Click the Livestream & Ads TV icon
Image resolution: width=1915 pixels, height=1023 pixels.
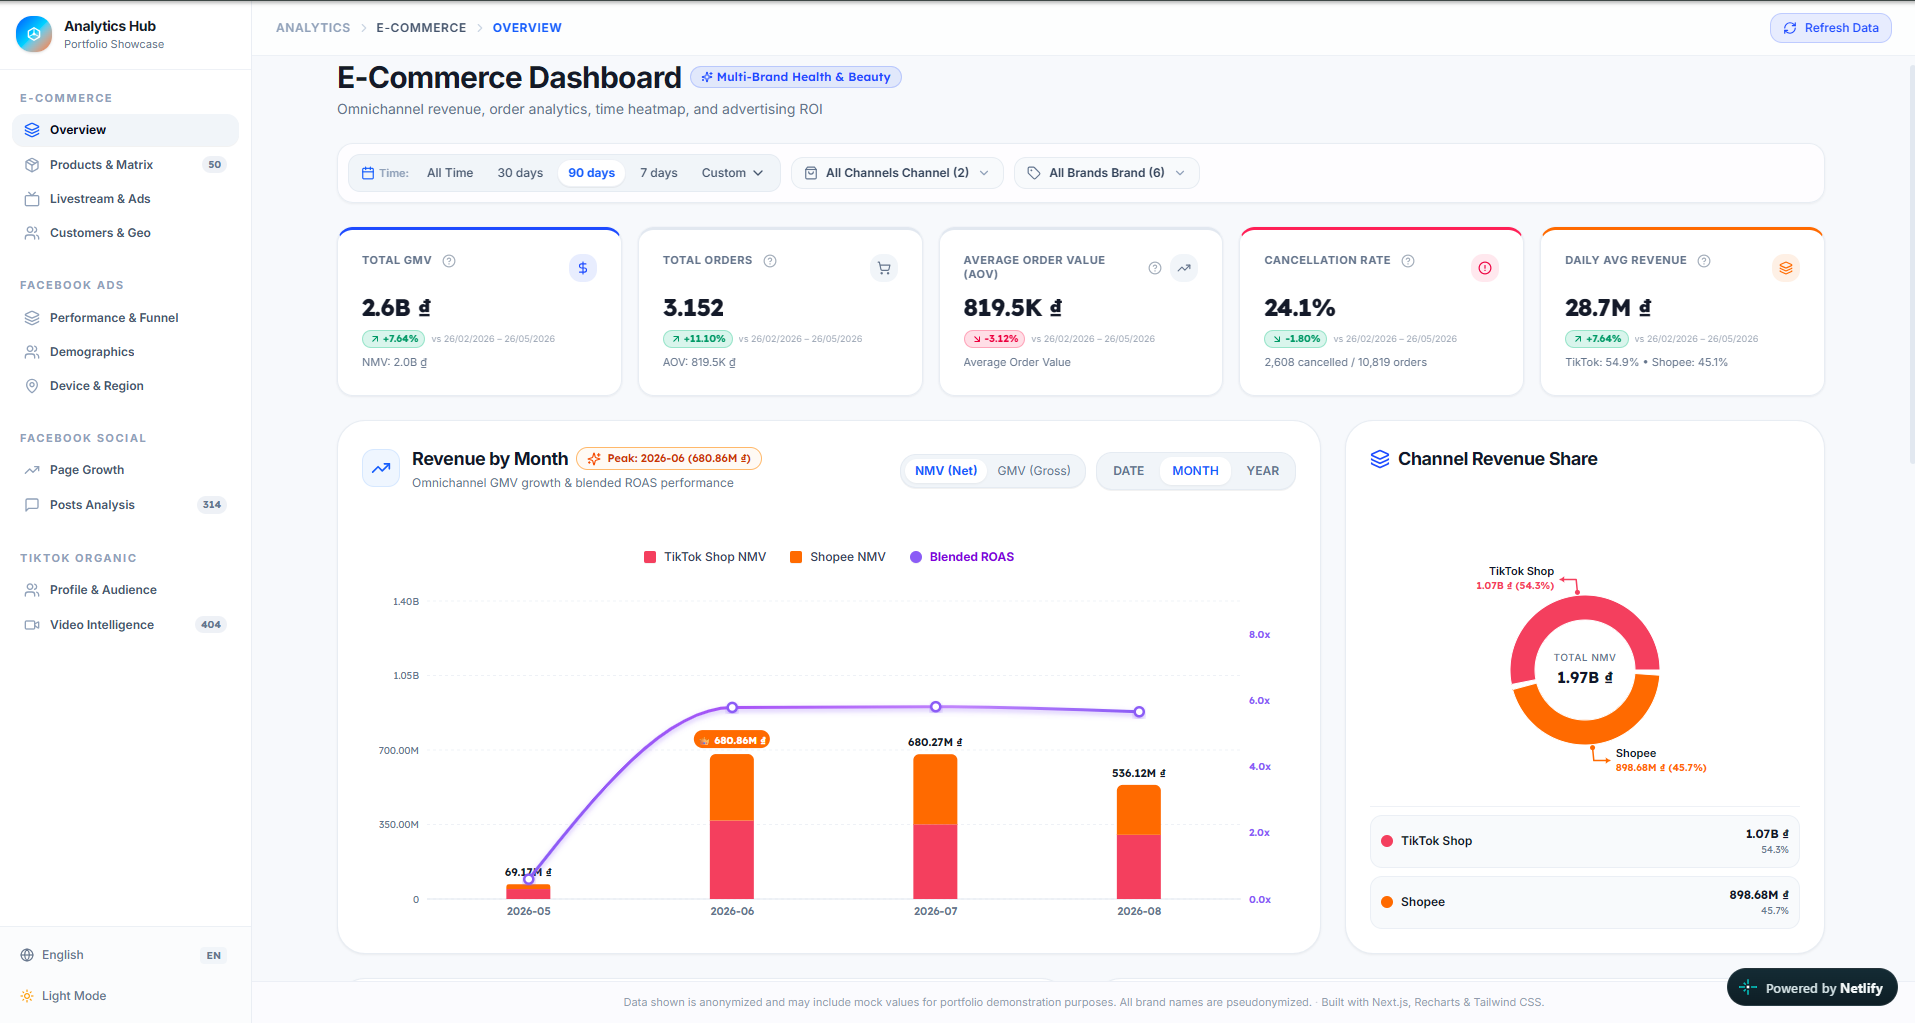click(x=32, y=199)
